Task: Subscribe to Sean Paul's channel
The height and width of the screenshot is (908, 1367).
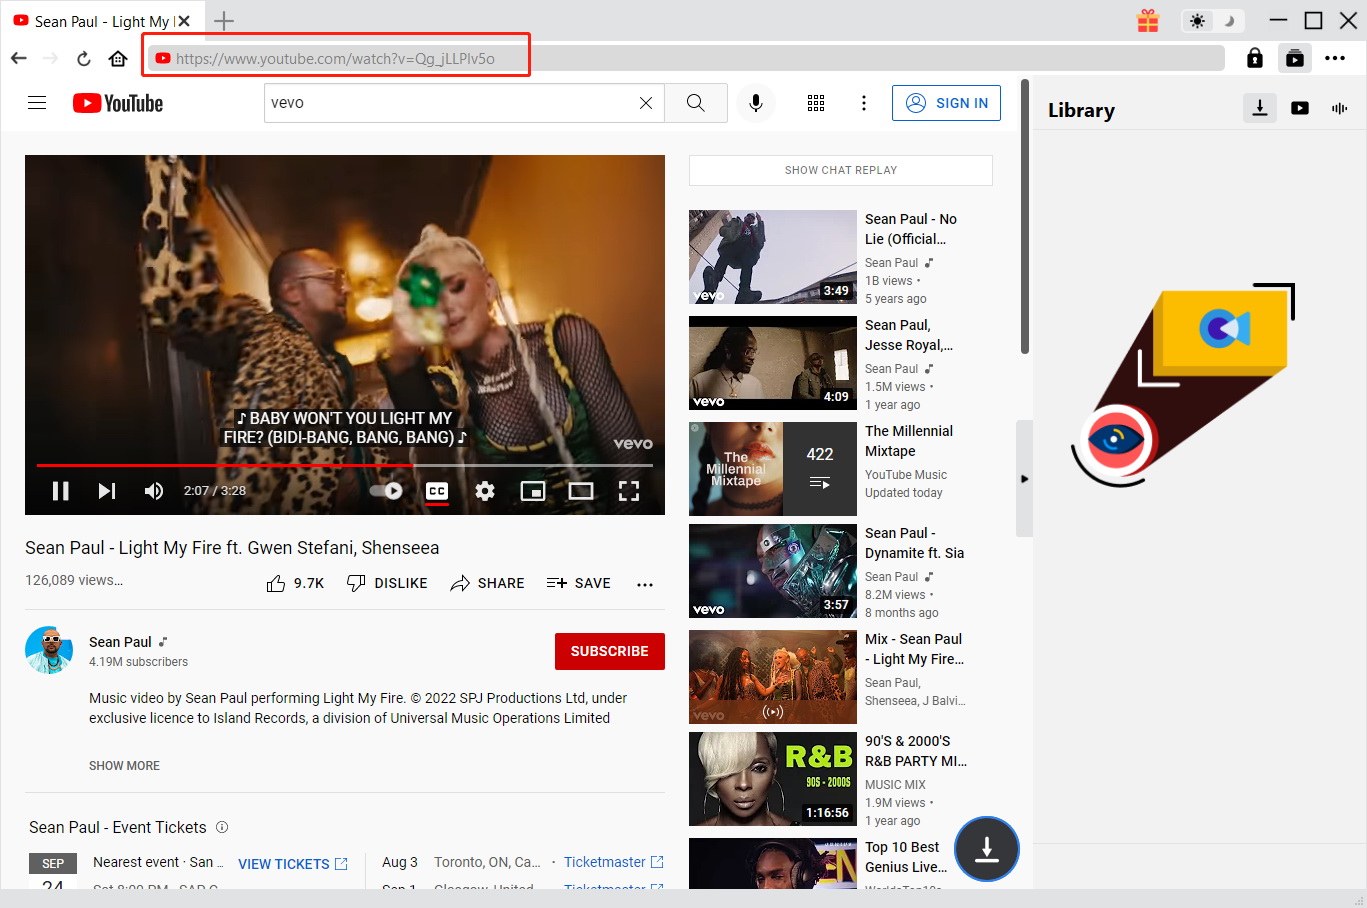Action: tap(609, 651)
